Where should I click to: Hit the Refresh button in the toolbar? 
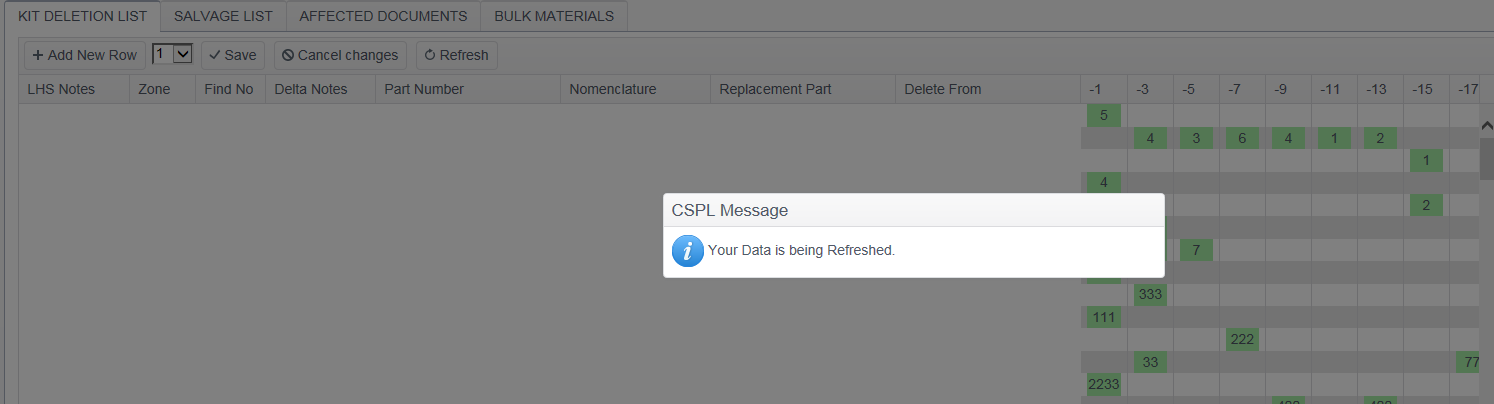point(457,56)
